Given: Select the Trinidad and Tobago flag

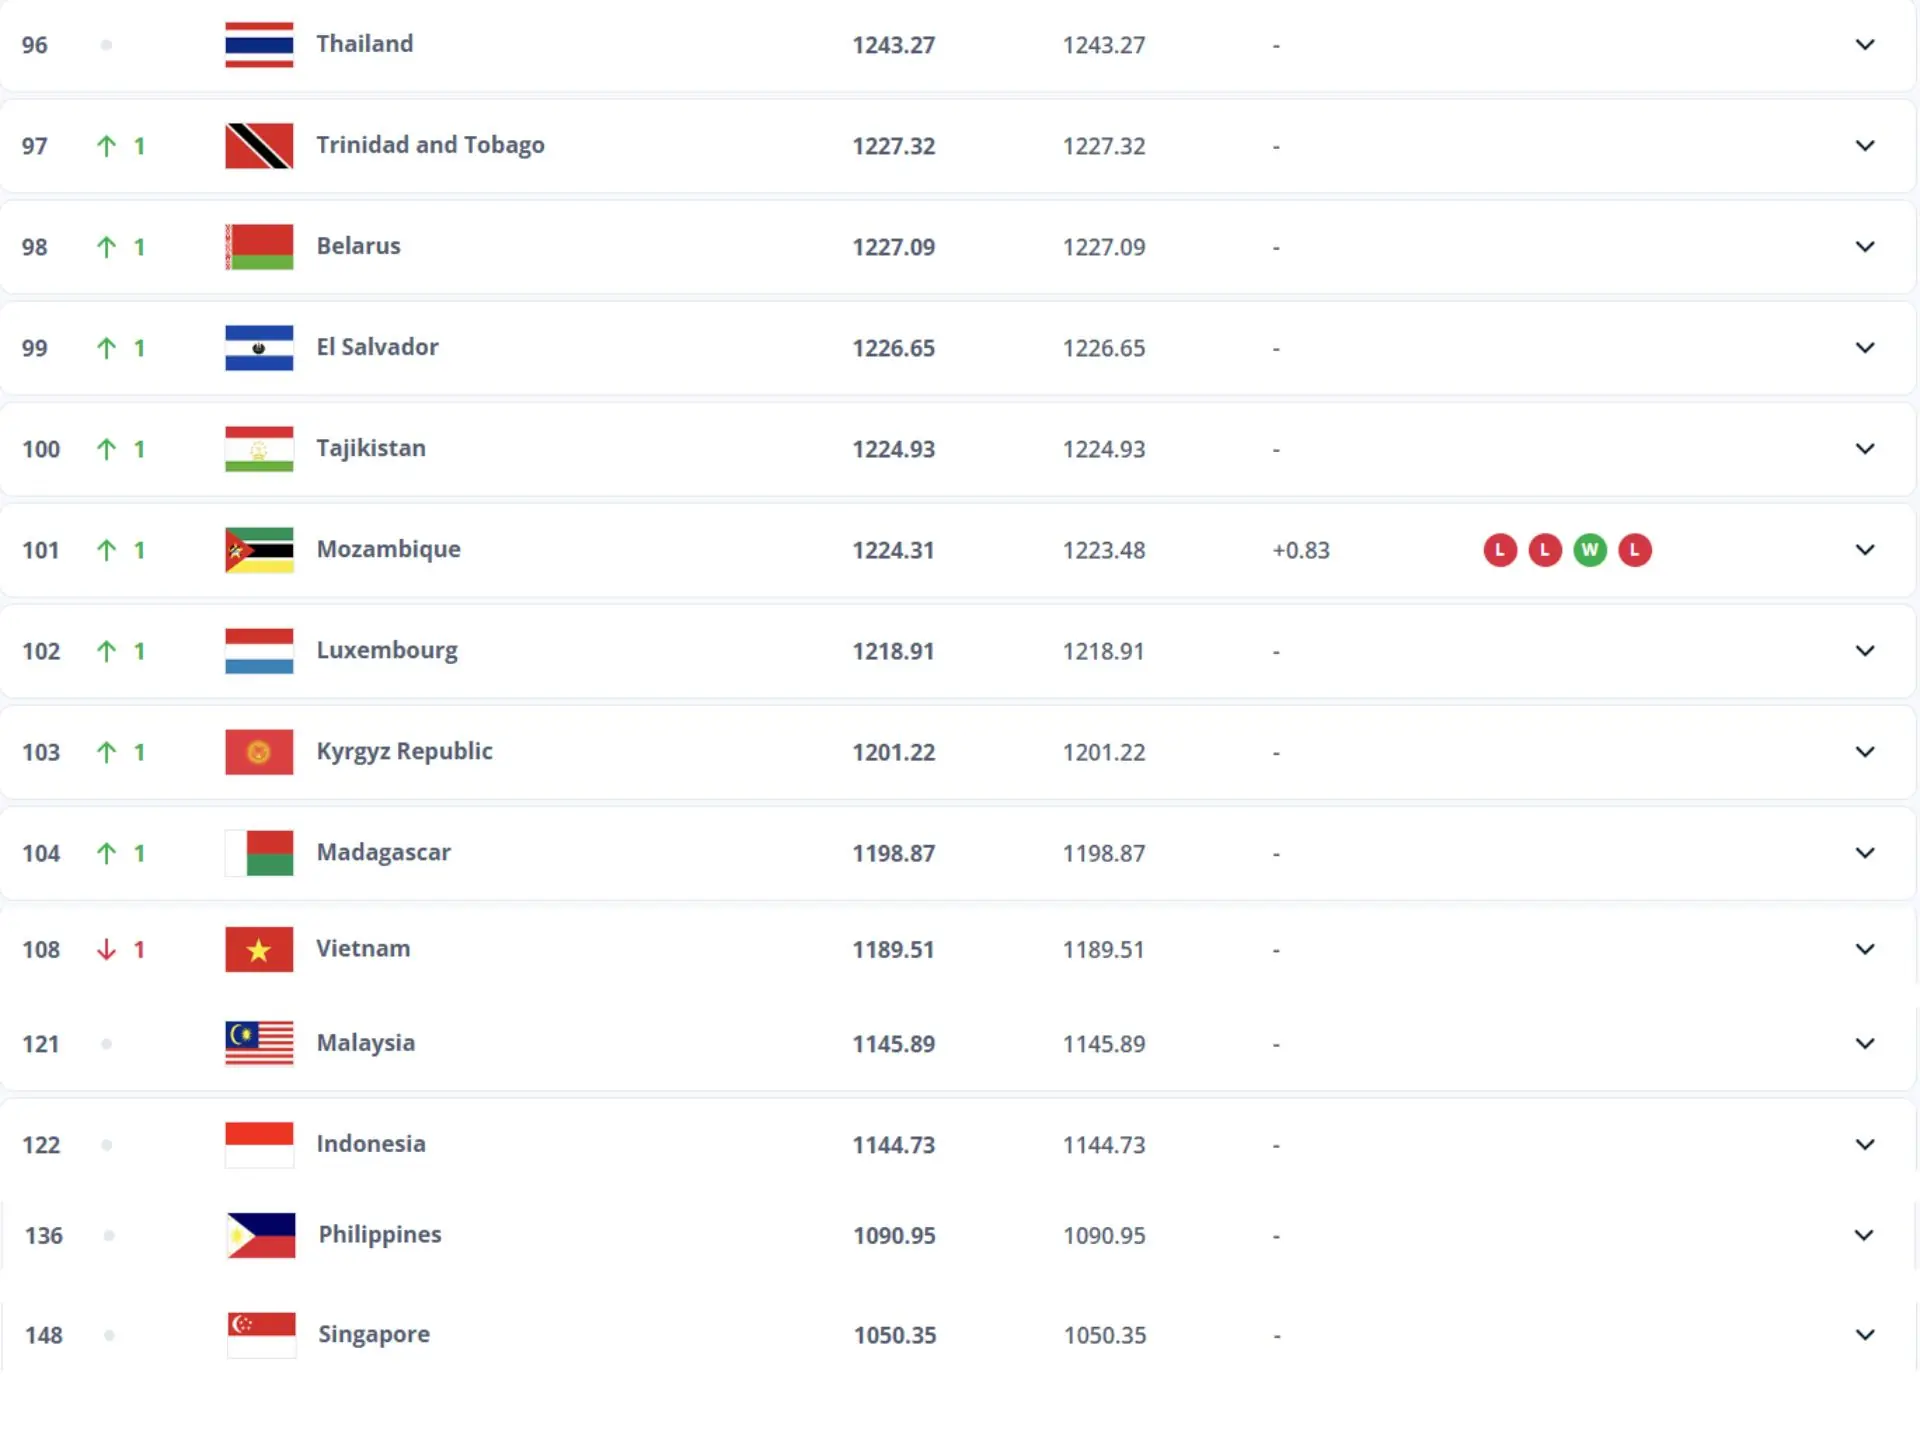Looking at the screenshot, I should (x=258, y=145).
